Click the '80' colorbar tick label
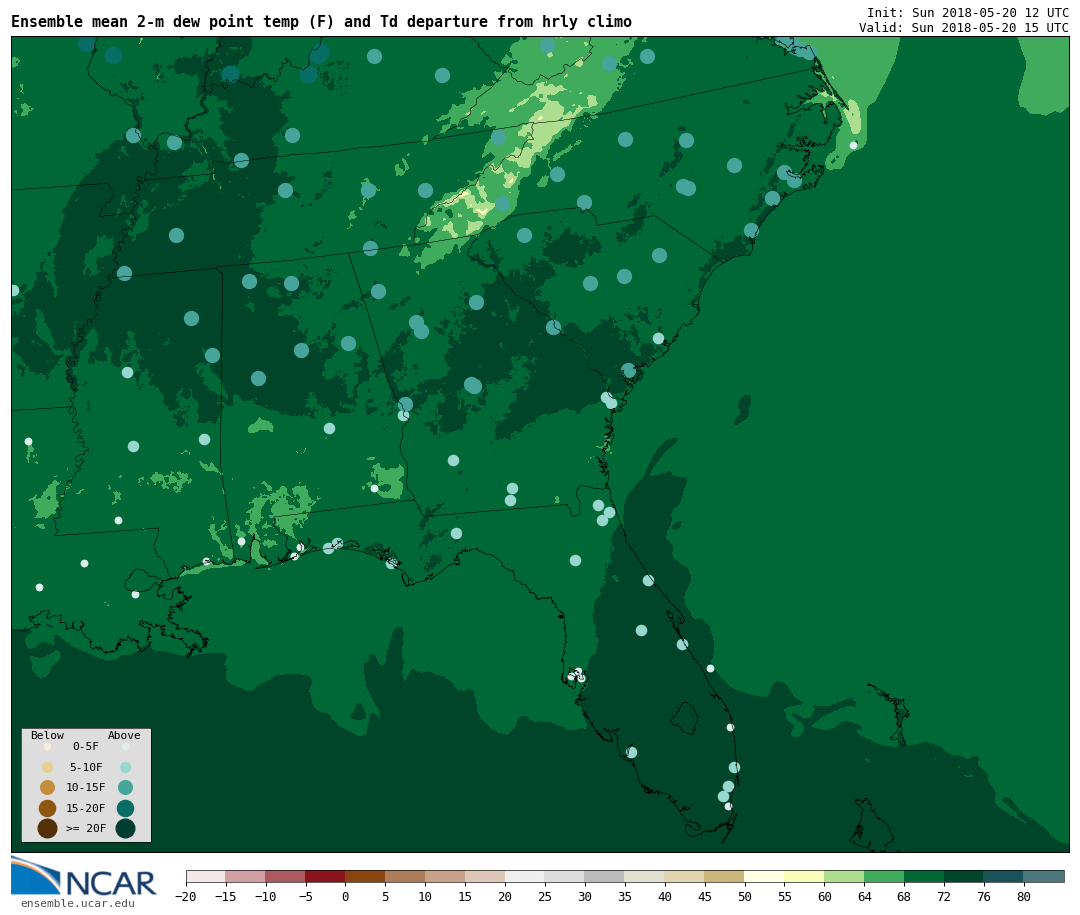Viewport: 1080px width, 915px height. coord(1024,896)
